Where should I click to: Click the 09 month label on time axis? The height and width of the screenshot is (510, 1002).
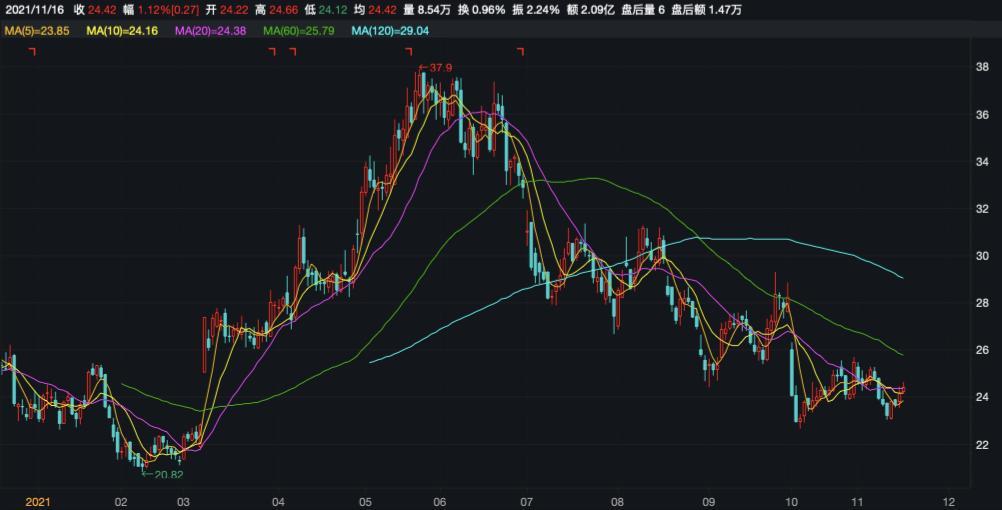[x=709, y=501]
